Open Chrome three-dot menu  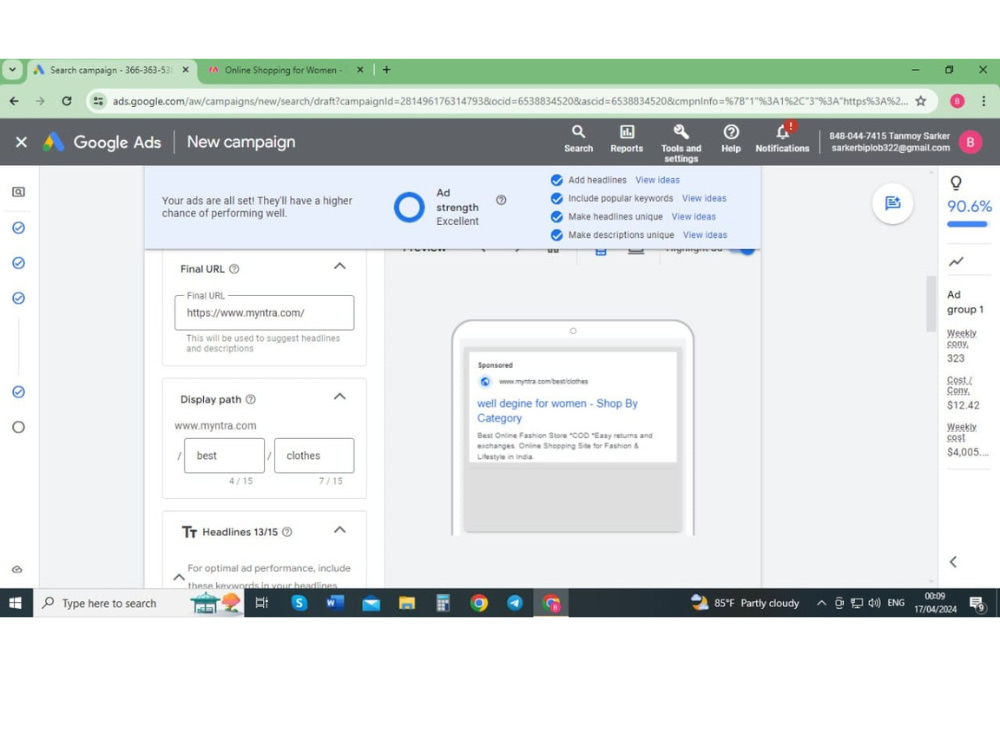click(983, 101)
